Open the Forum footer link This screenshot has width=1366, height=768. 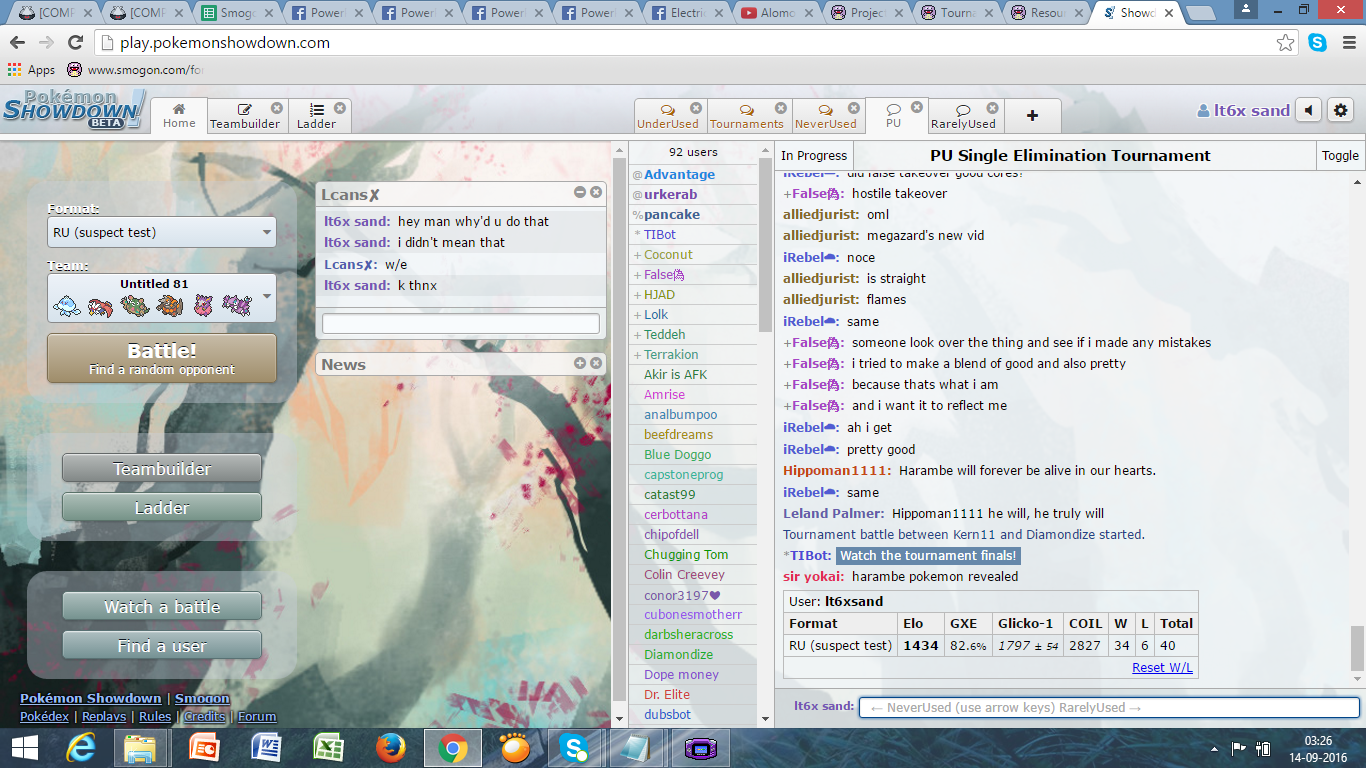click(x=257, y=716)
